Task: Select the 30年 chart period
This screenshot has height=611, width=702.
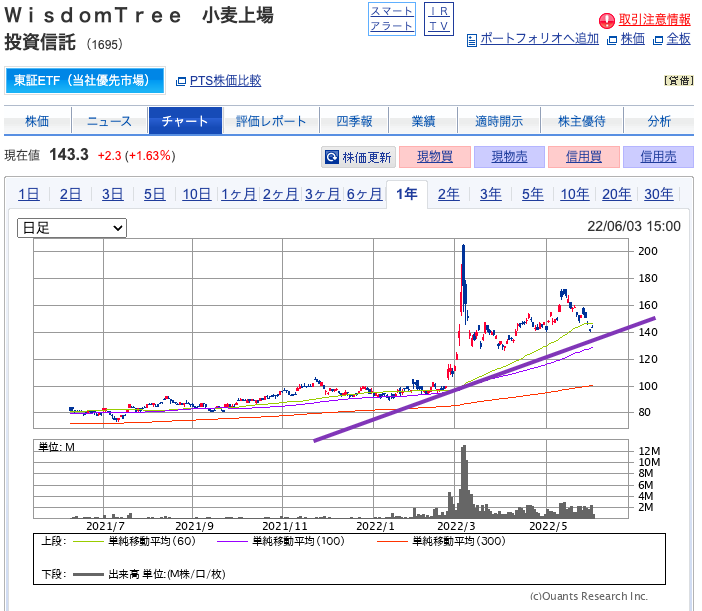Action: coord(659,194)
